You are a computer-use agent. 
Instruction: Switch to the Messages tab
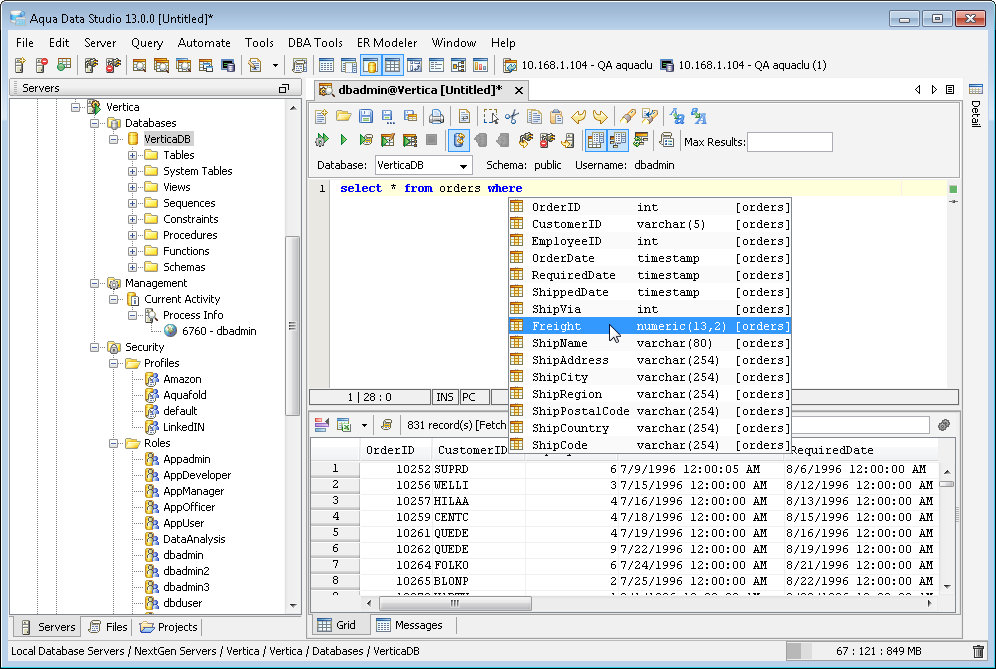pos(409,625)
